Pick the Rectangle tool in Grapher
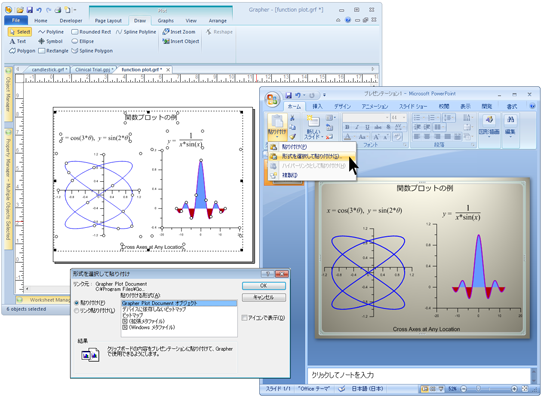550x400 pixels. [x=53, y=51]
